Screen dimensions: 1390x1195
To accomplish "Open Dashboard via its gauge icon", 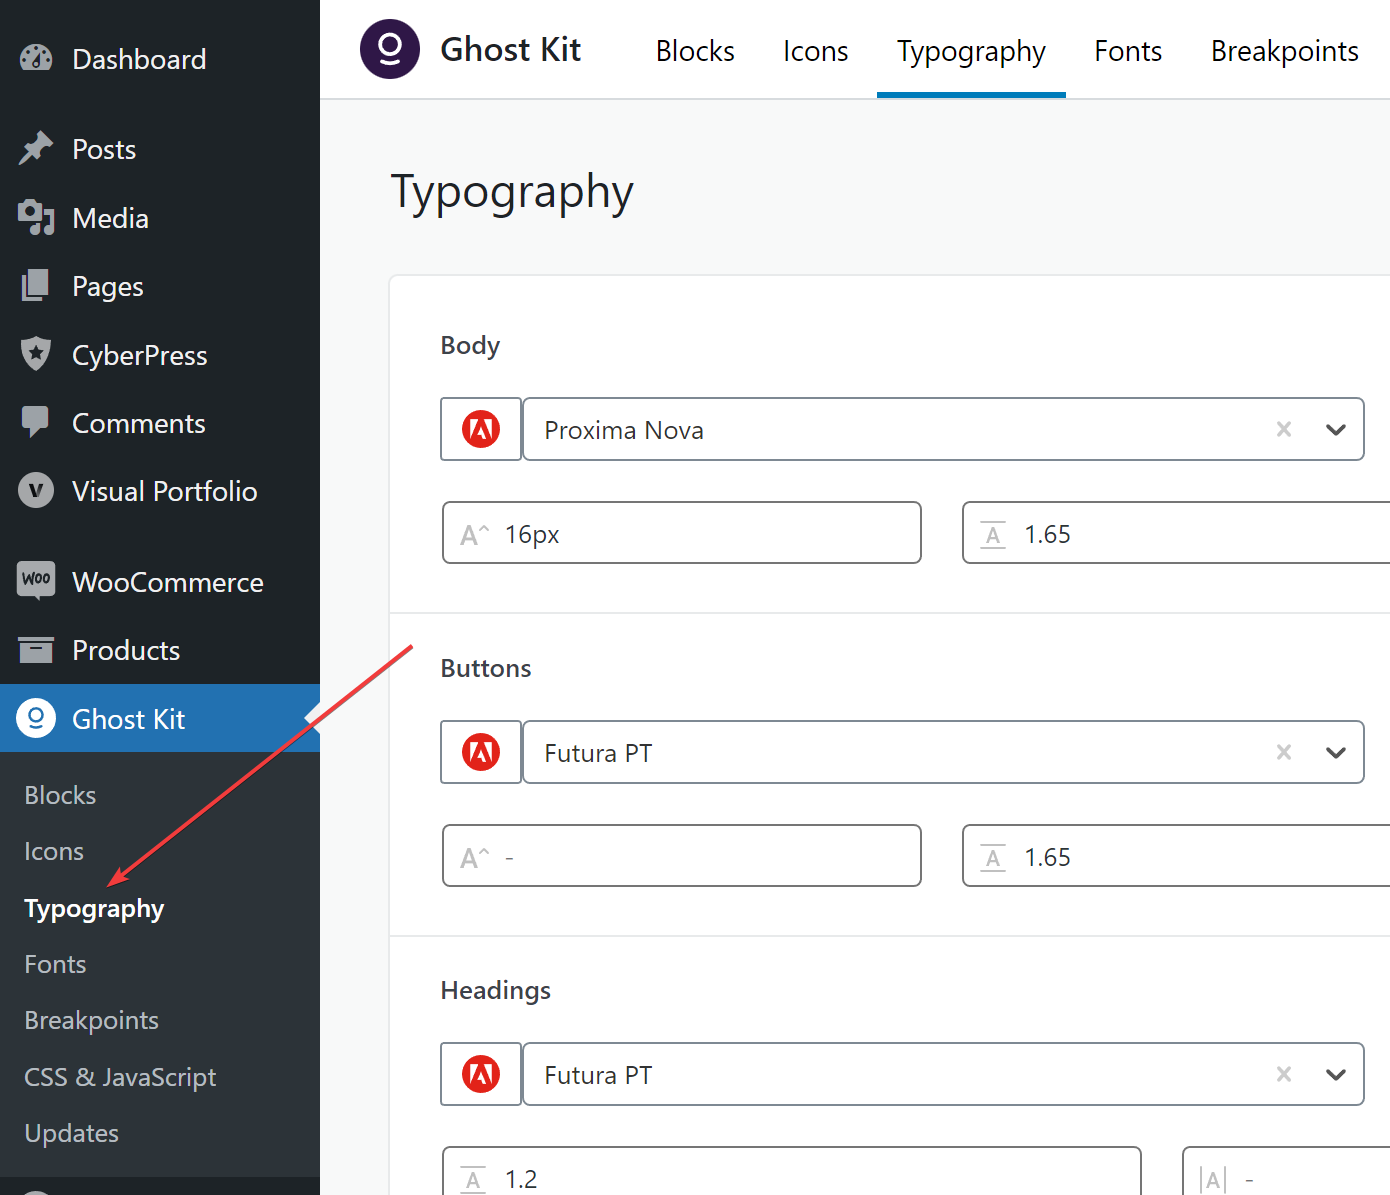I will coord(36,59).
